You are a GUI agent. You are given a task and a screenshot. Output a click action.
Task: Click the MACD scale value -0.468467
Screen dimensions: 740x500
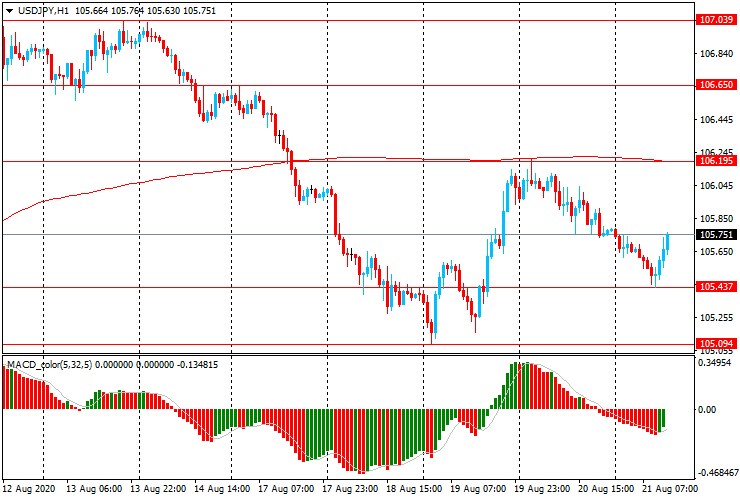coord(718,473)
